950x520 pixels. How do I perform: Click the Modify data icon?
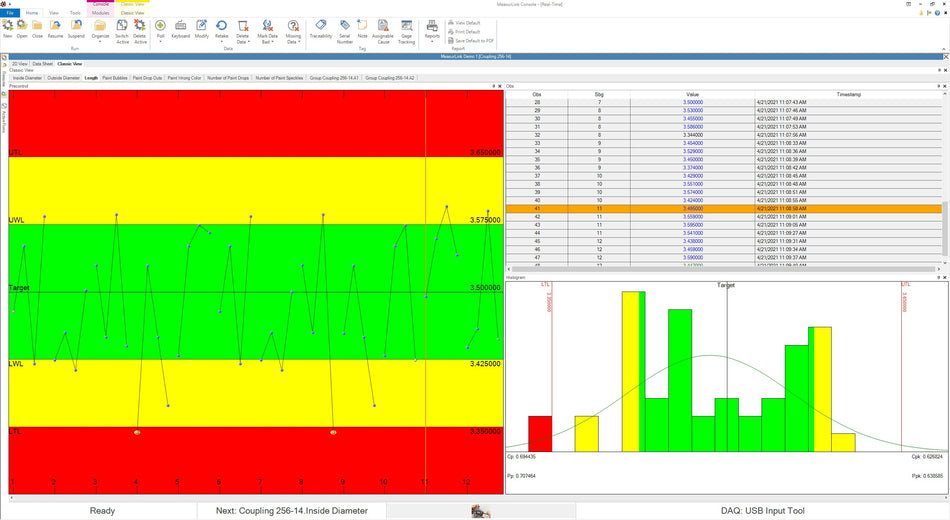click(x=202, y=27)
